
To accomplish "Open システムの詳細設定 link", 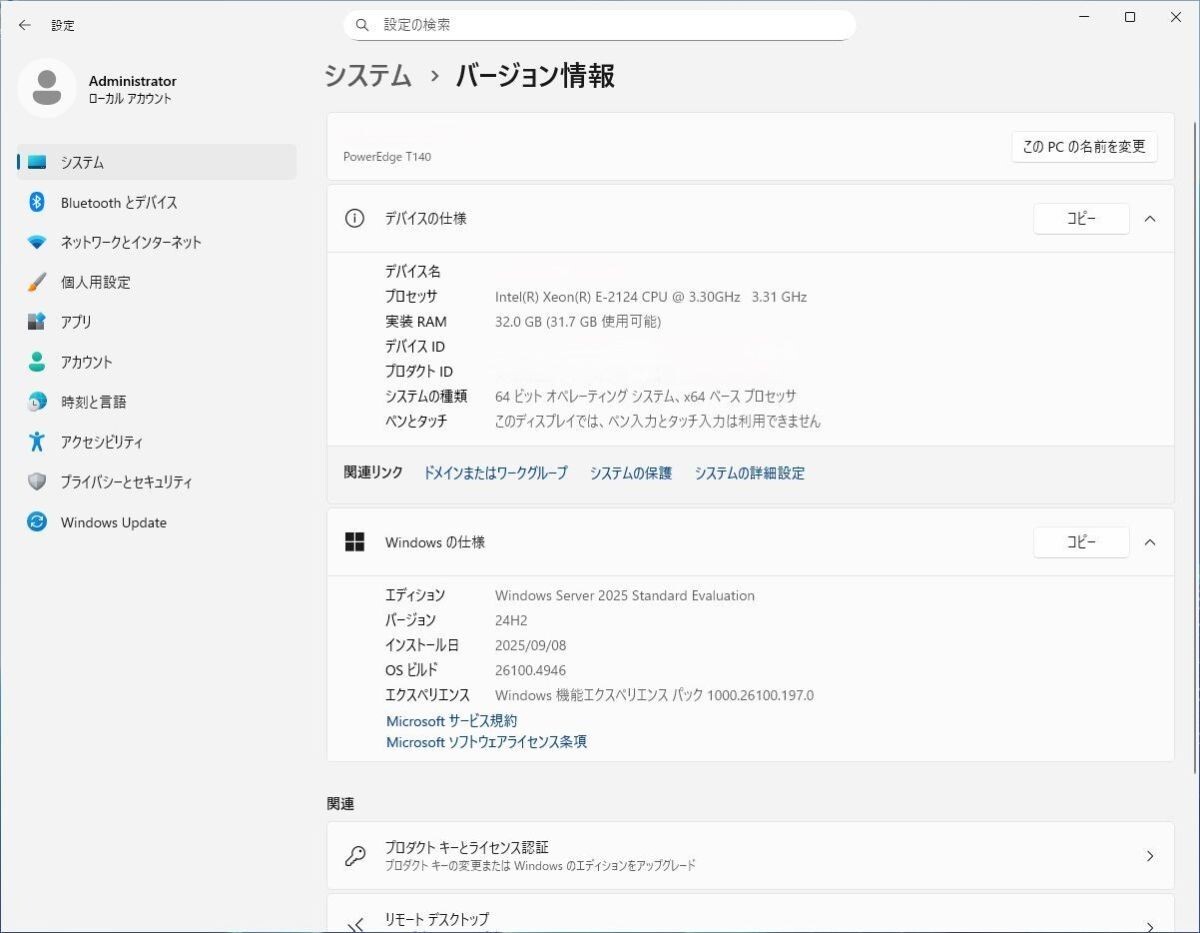I will [749, 473].
